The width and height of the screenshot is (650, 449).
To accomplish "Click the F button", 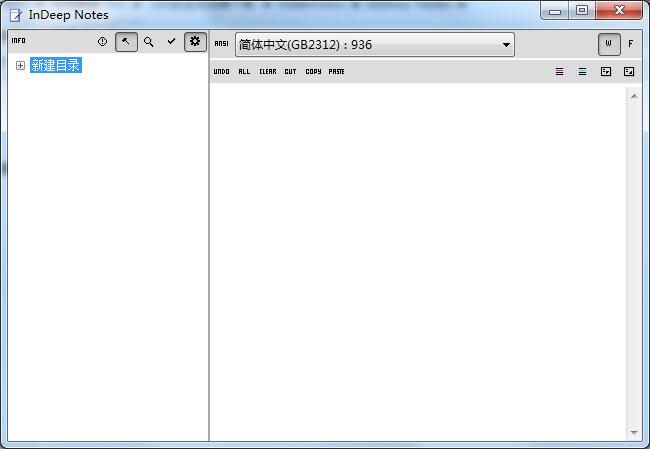I will point(631,44).
